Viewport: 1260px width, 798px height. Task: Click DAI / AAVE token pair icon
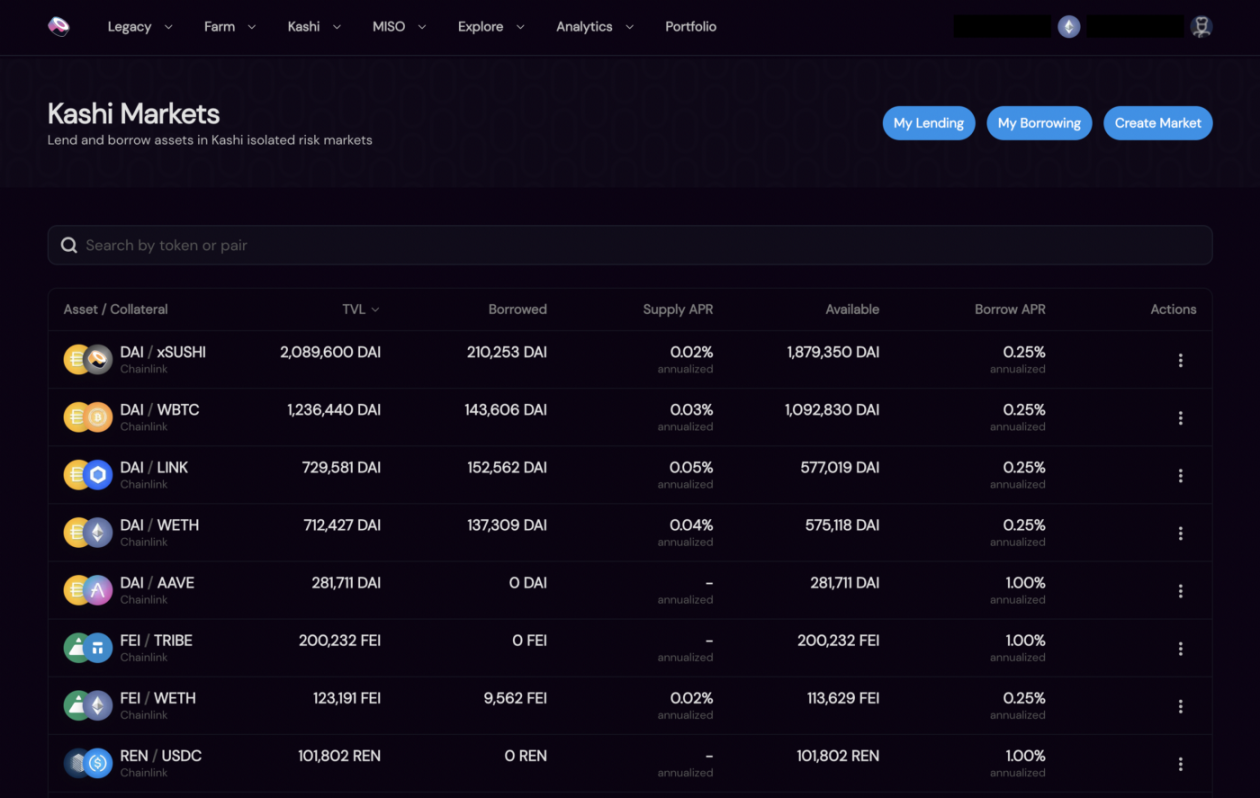click(88, 591)
